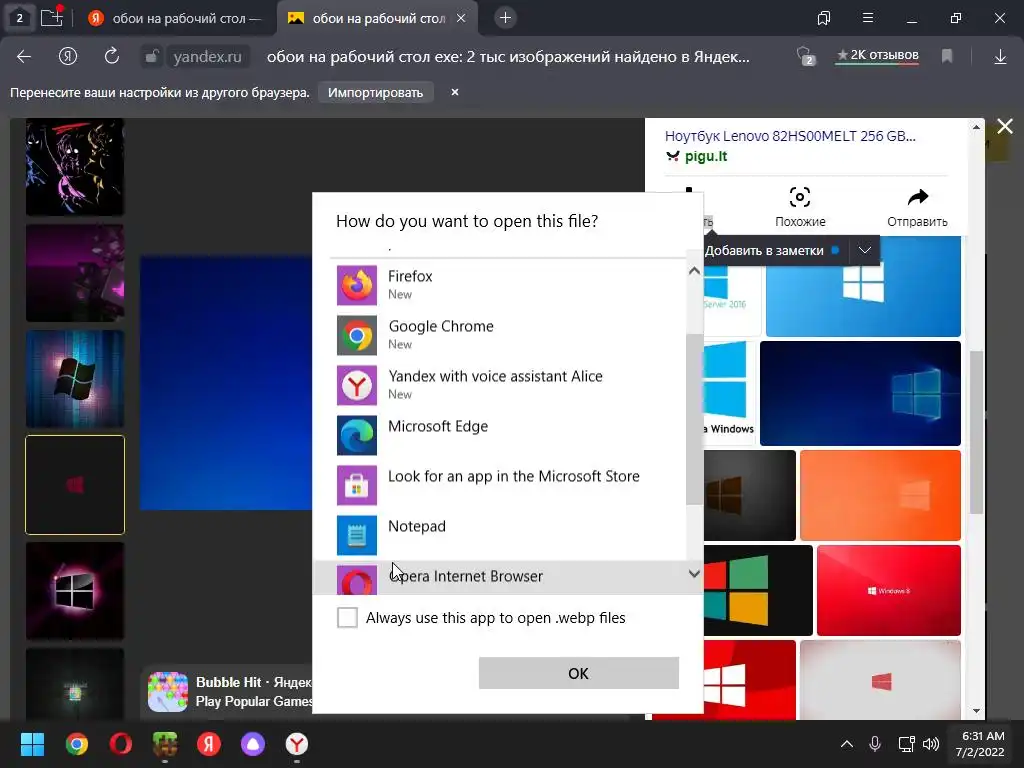This screenshot has width=1024, height=768.
Task: Click the new-tab-group icon with red dot
Action: point(52,17)
